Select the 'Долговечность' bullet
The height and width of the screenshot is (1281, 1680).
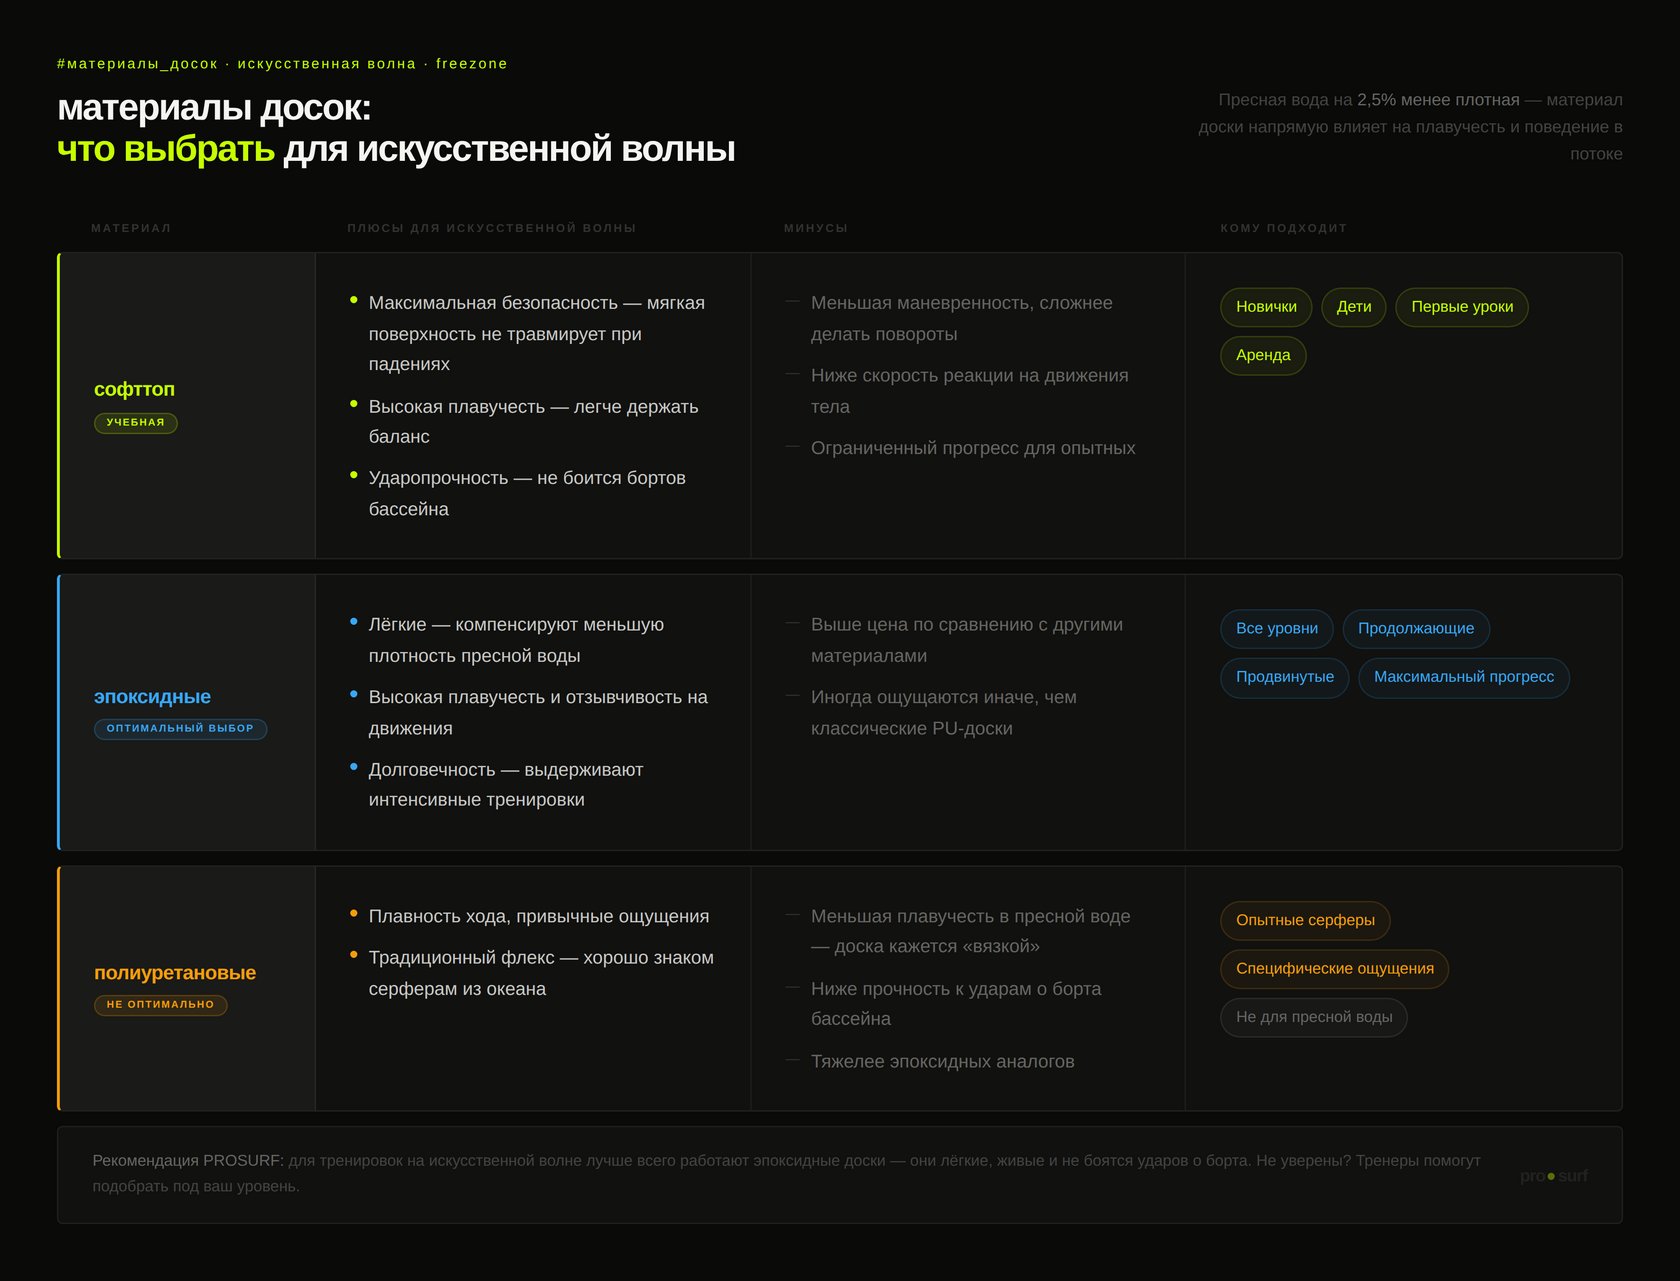pos(505,785)
